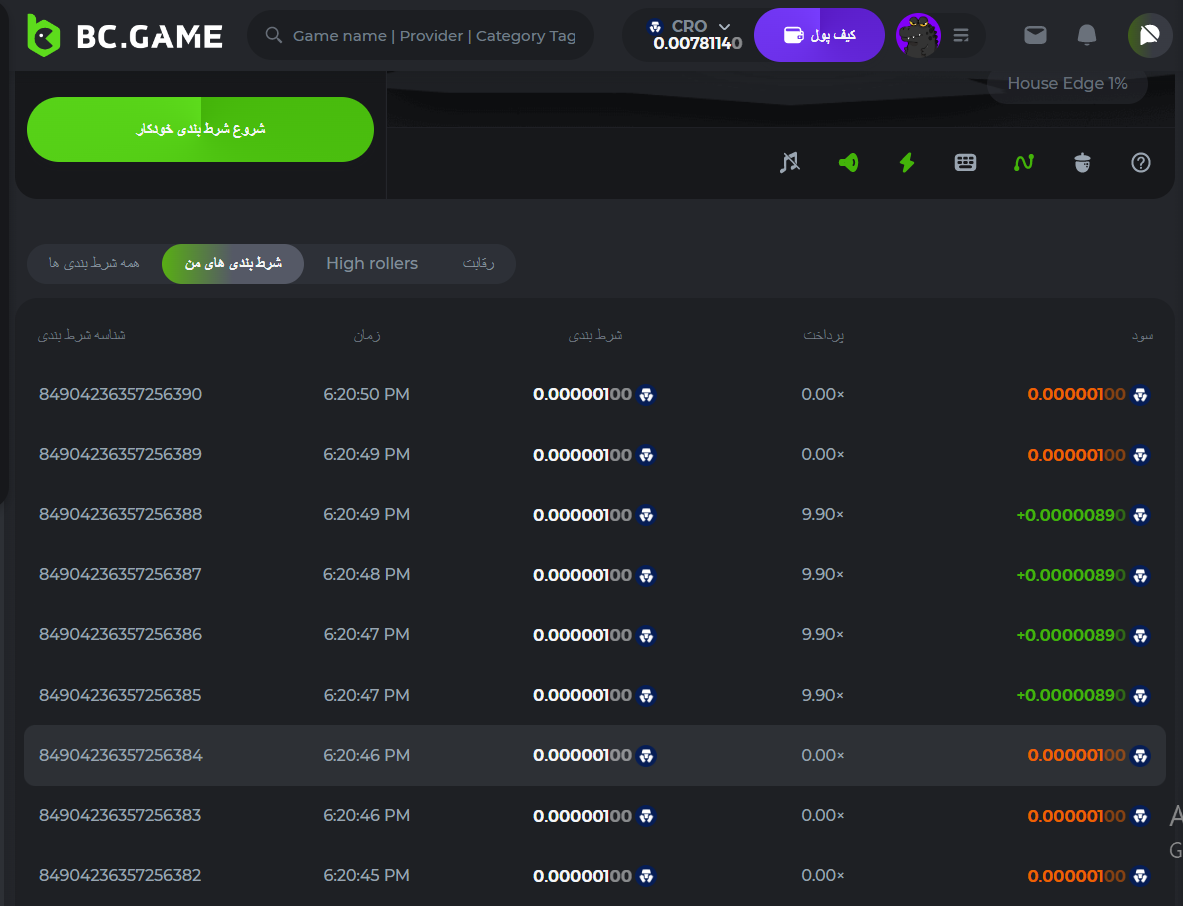Open the chat bubble icon

[x=1150, y=36]
